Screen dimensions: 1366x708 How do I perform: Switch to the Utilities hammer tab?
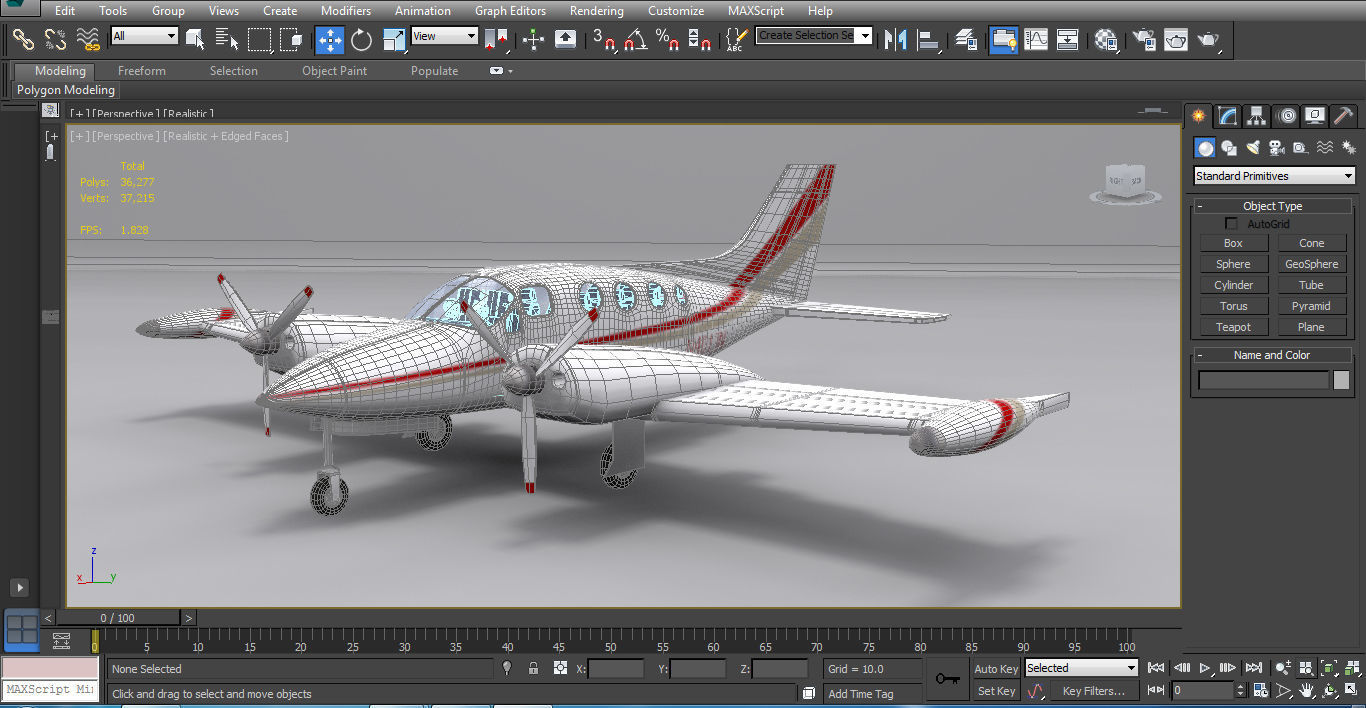[1344, 116]
